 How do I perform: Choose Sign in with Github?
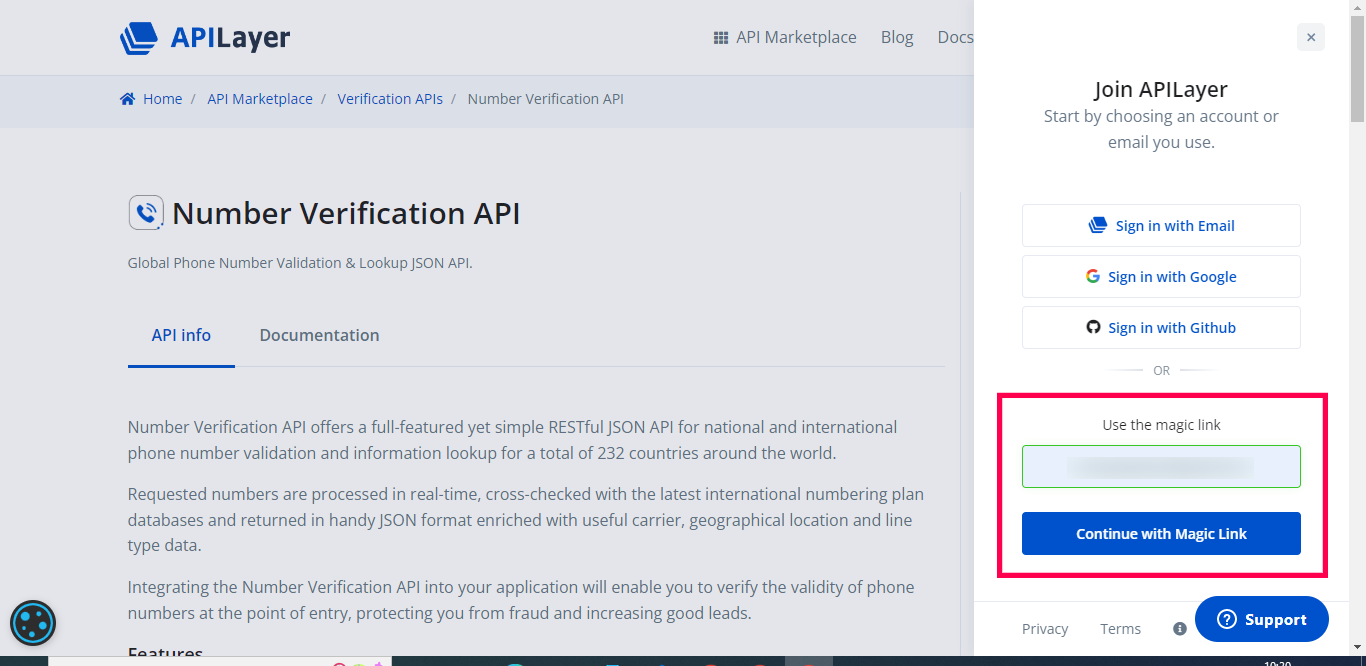pos(1161,328)
